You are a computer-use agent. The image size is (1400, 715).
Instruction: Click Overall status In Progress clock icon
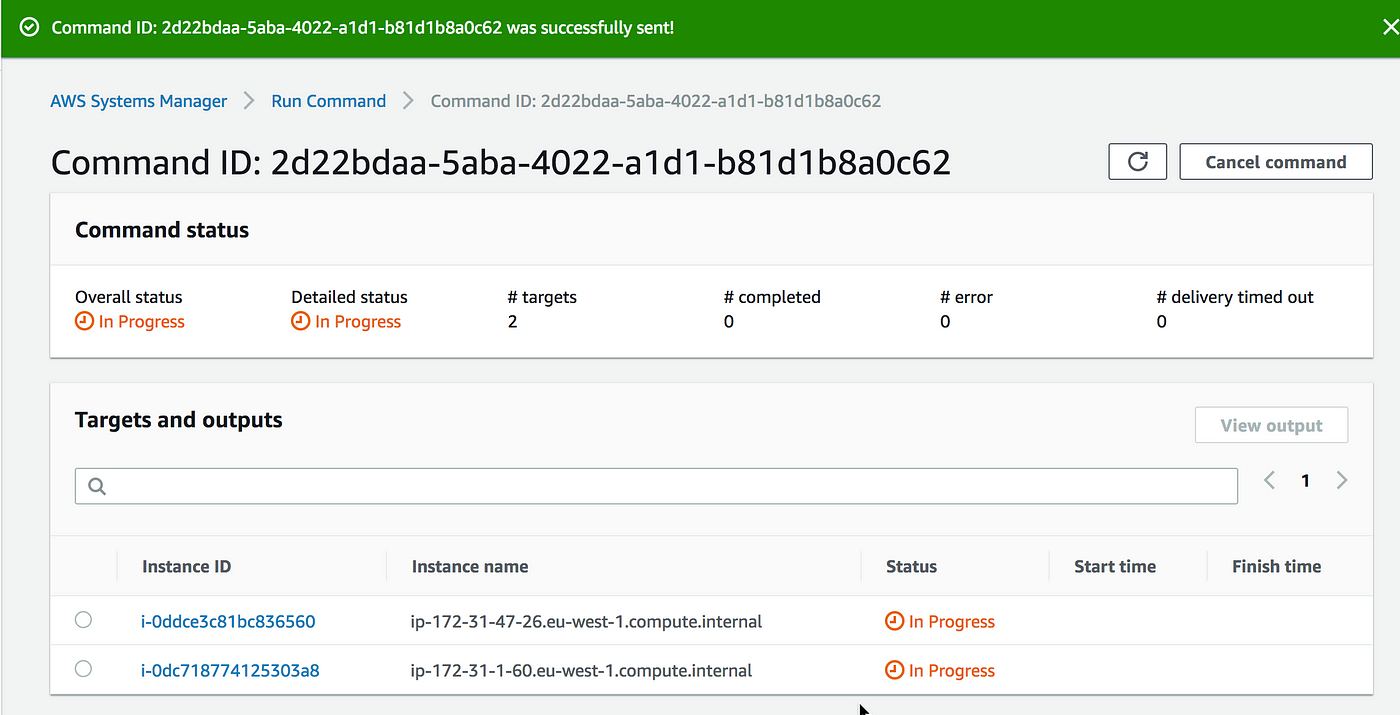(85, 322)
